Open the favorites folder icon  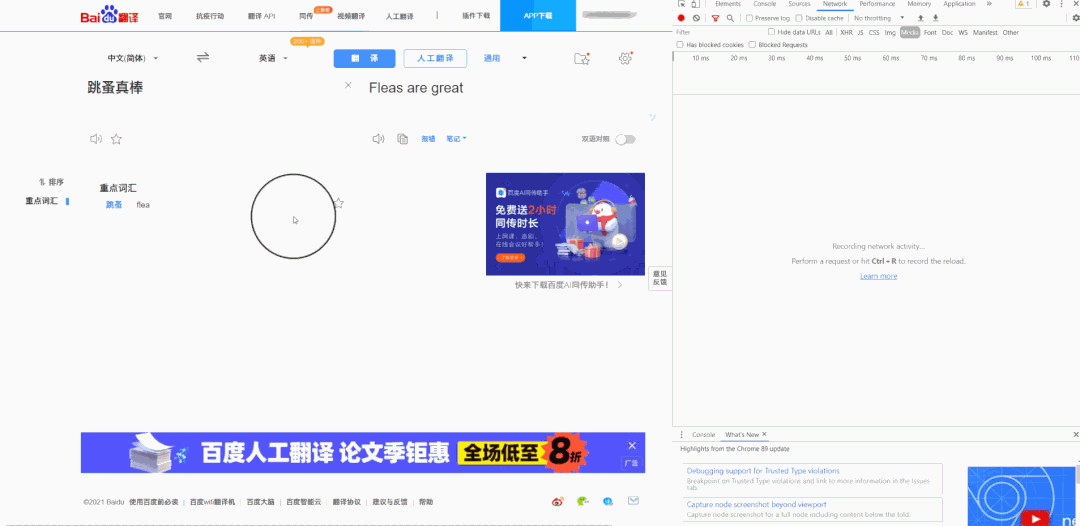pos(582,59)
